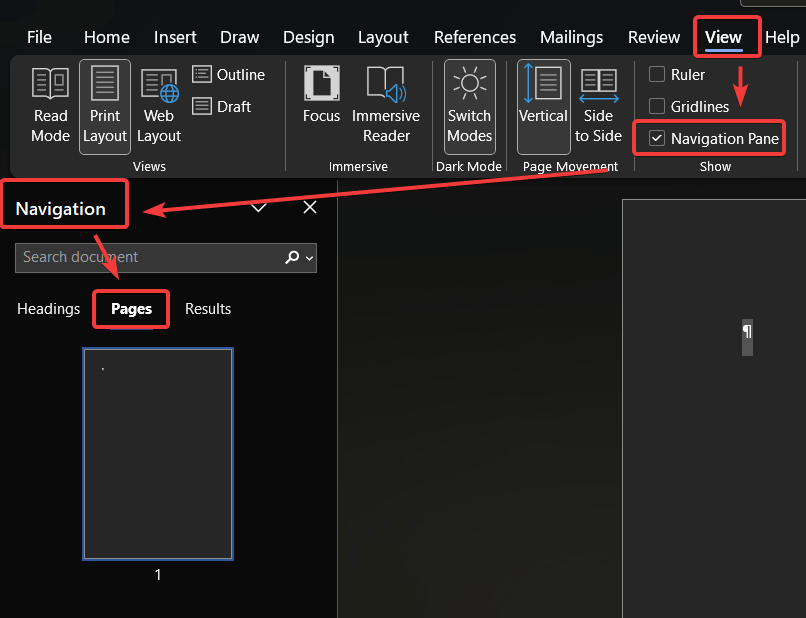Close the Navigation pane

[310, 207]
